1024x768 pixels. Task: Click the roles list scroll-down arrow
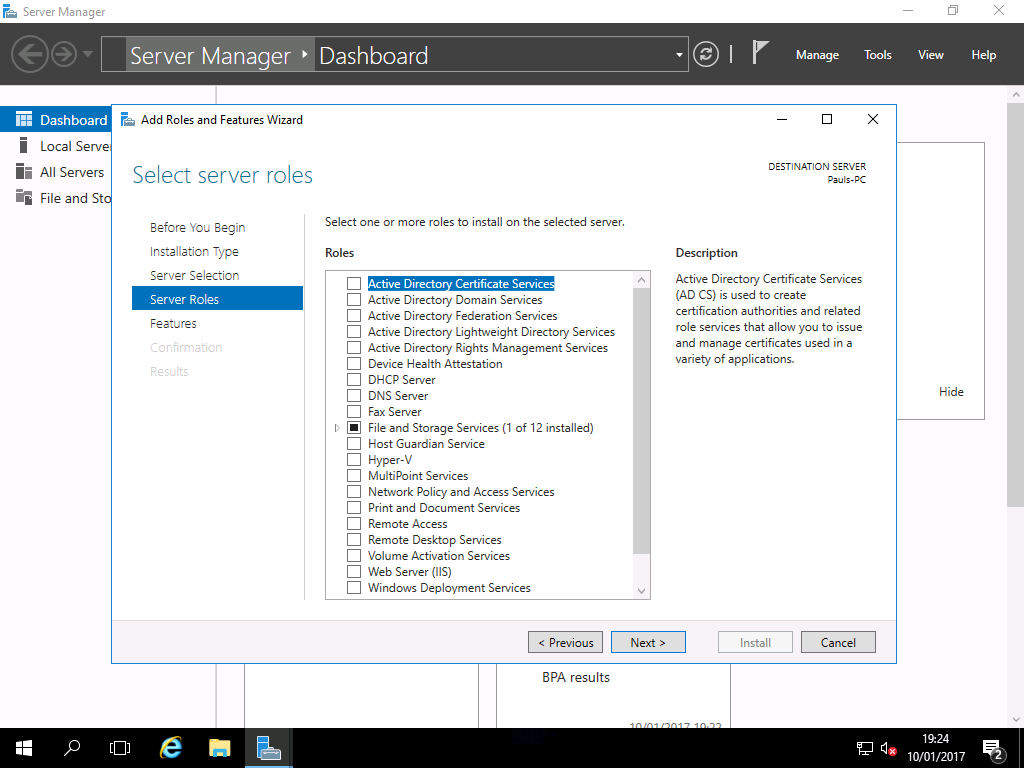641,590
